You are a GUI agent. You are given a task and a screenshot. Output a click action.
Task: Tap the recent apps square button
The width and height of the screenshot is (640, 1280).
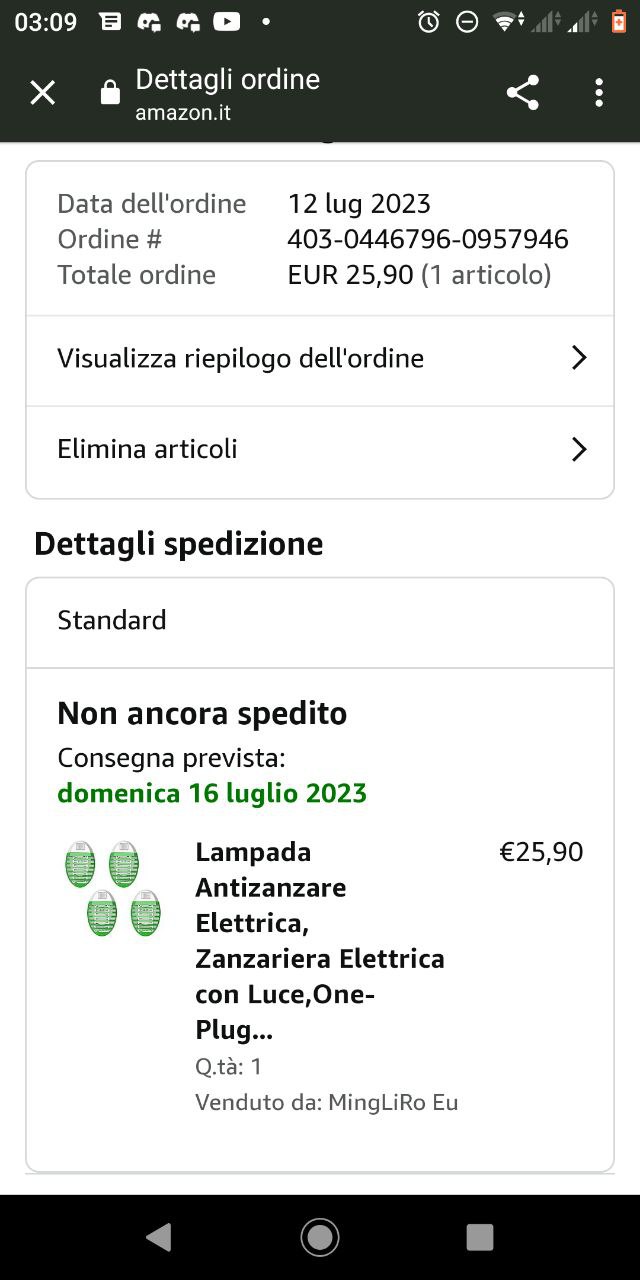(480, 1237)
